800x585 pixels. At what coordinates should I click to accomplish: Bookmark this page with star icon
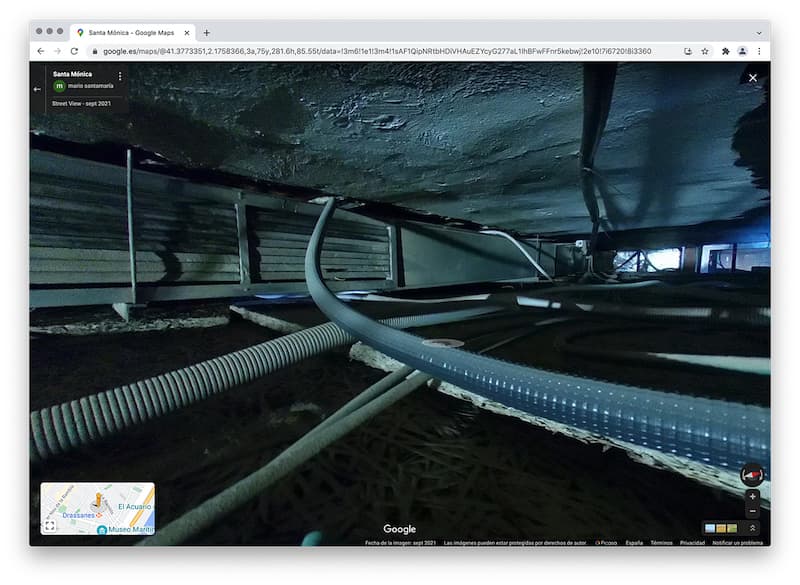(x=705, y=51)
